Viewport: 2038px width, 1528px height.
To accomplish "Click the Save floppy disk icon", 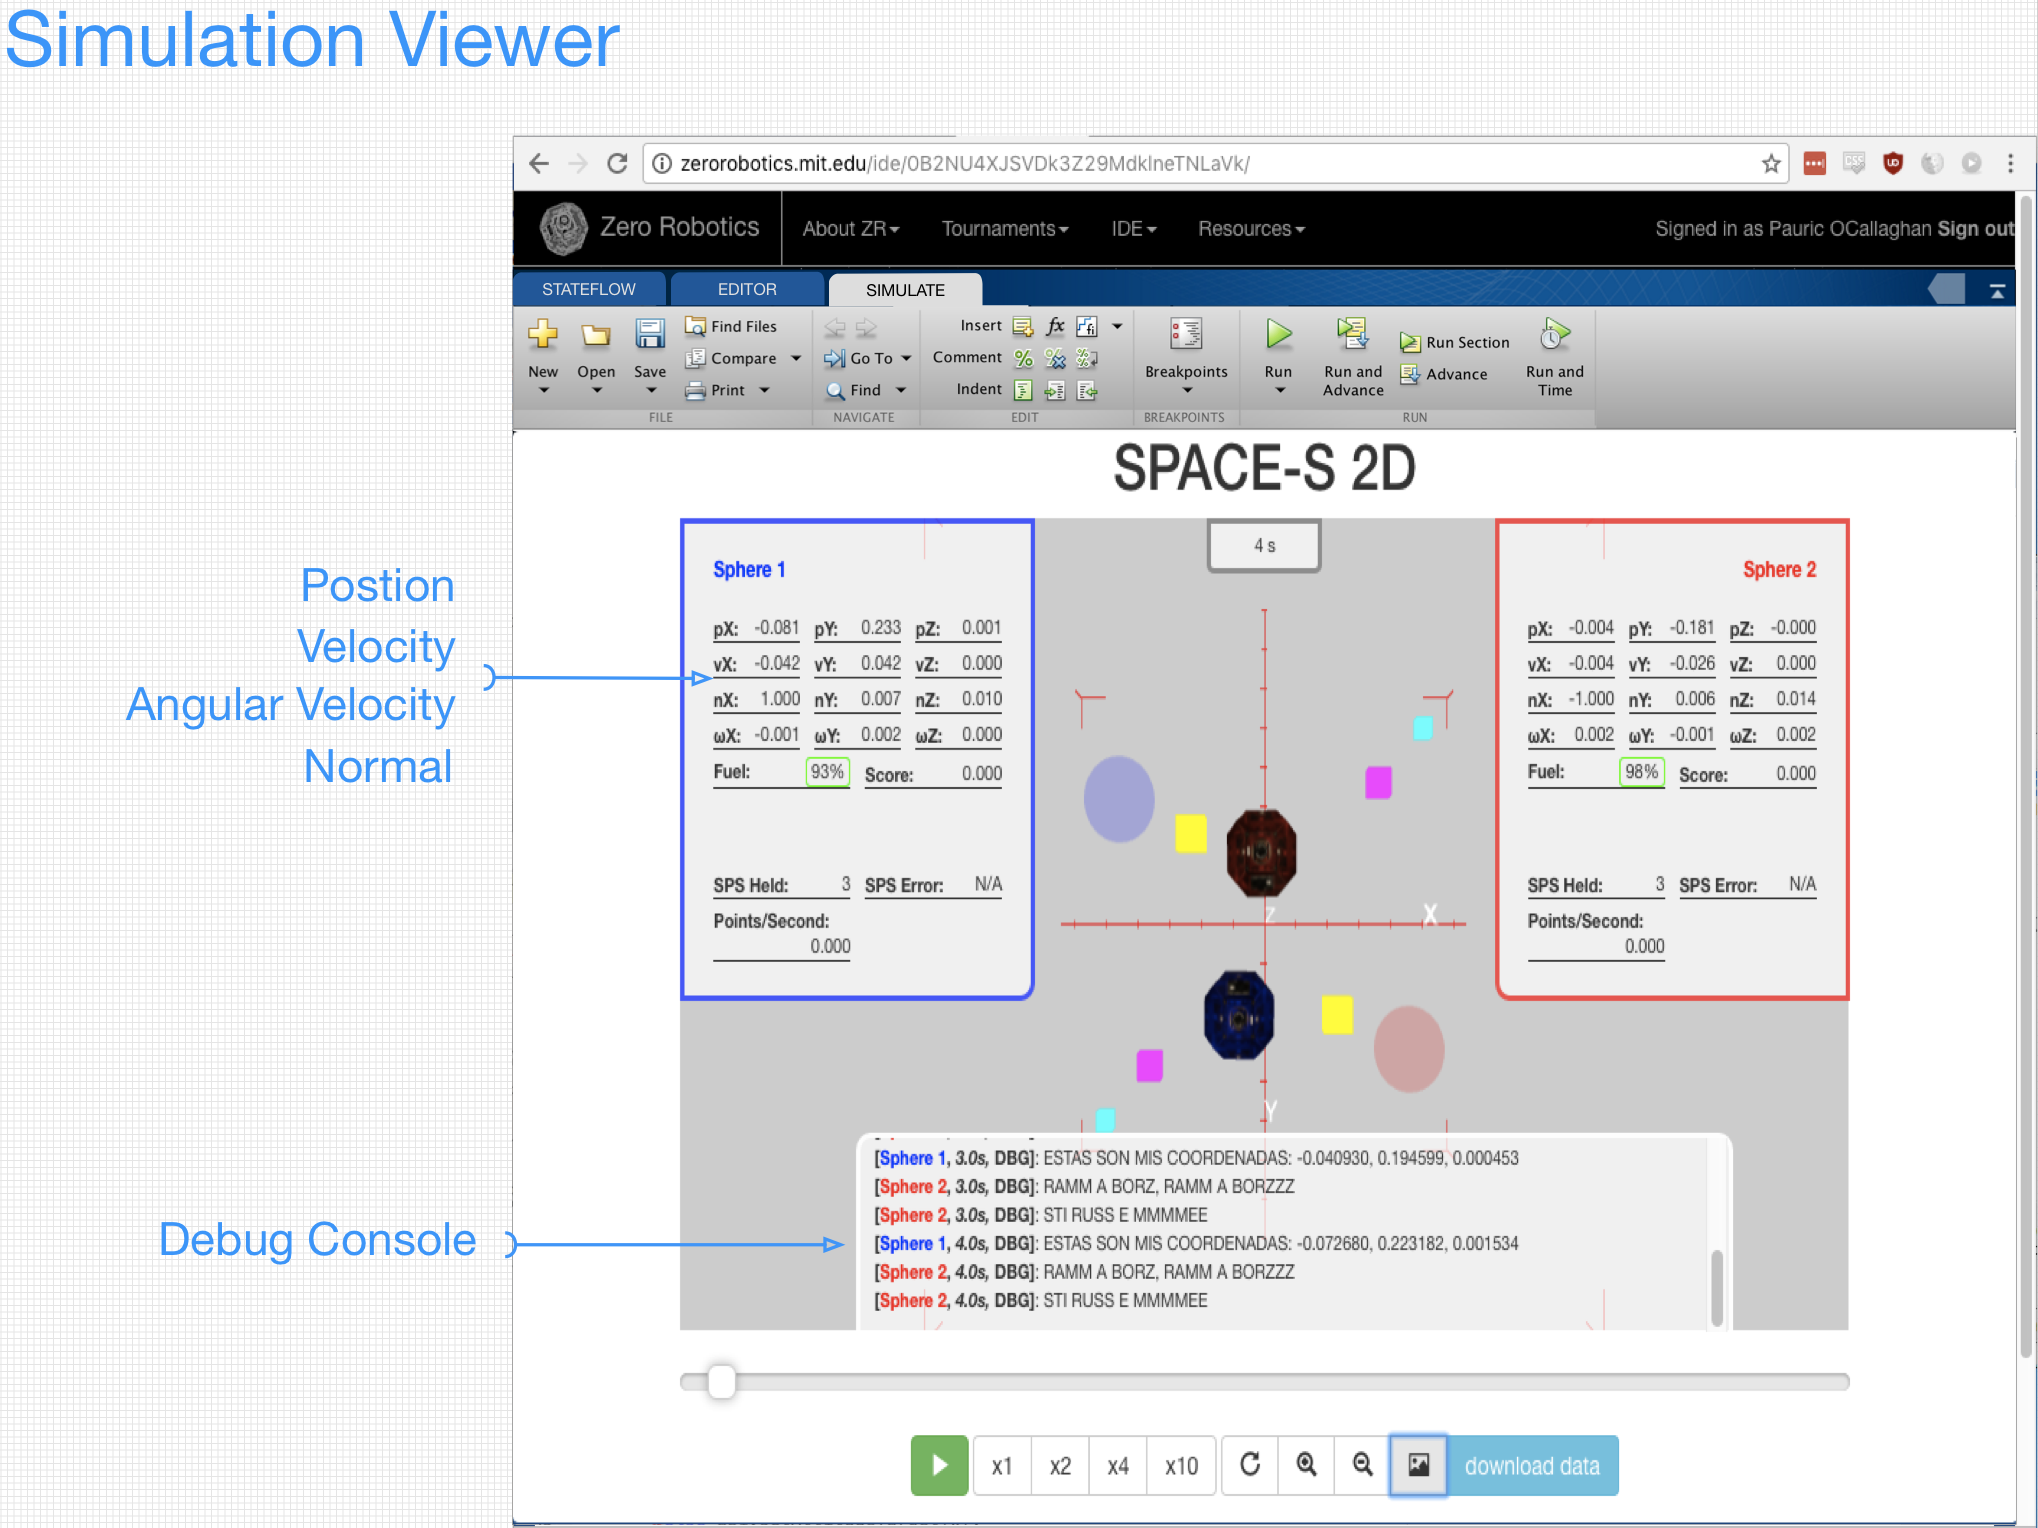I will [x=650, y=335].
